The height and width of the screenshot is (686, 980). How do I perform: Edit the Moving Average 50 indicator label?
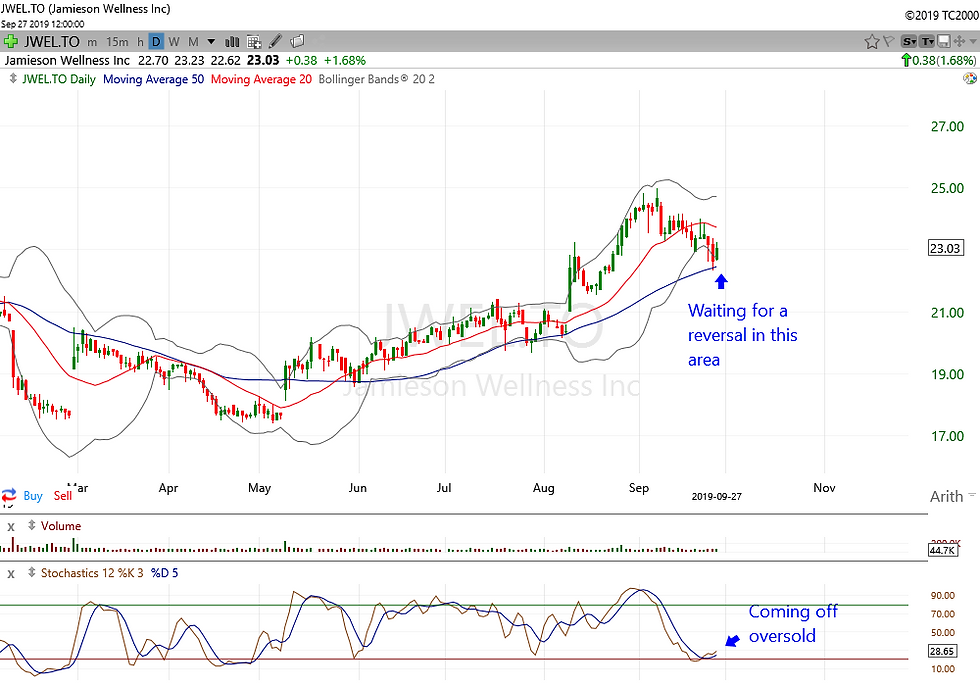point(153,79)
